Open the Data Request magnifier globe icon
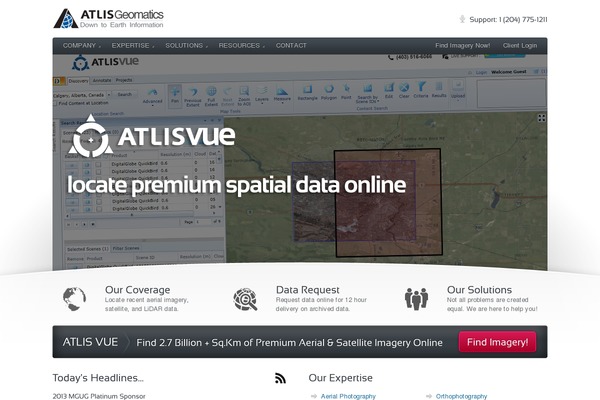 tap(245, 299)
